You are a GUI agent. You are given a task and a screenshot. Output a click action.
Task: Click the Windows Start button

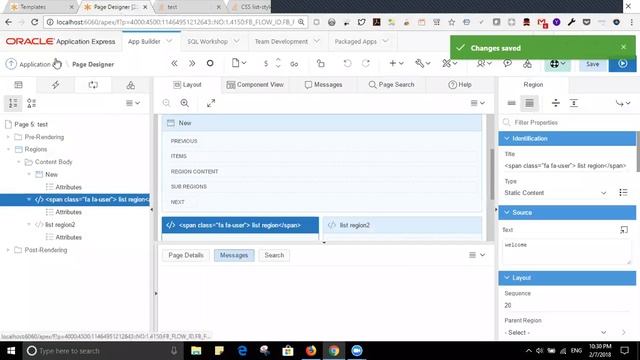11,351
